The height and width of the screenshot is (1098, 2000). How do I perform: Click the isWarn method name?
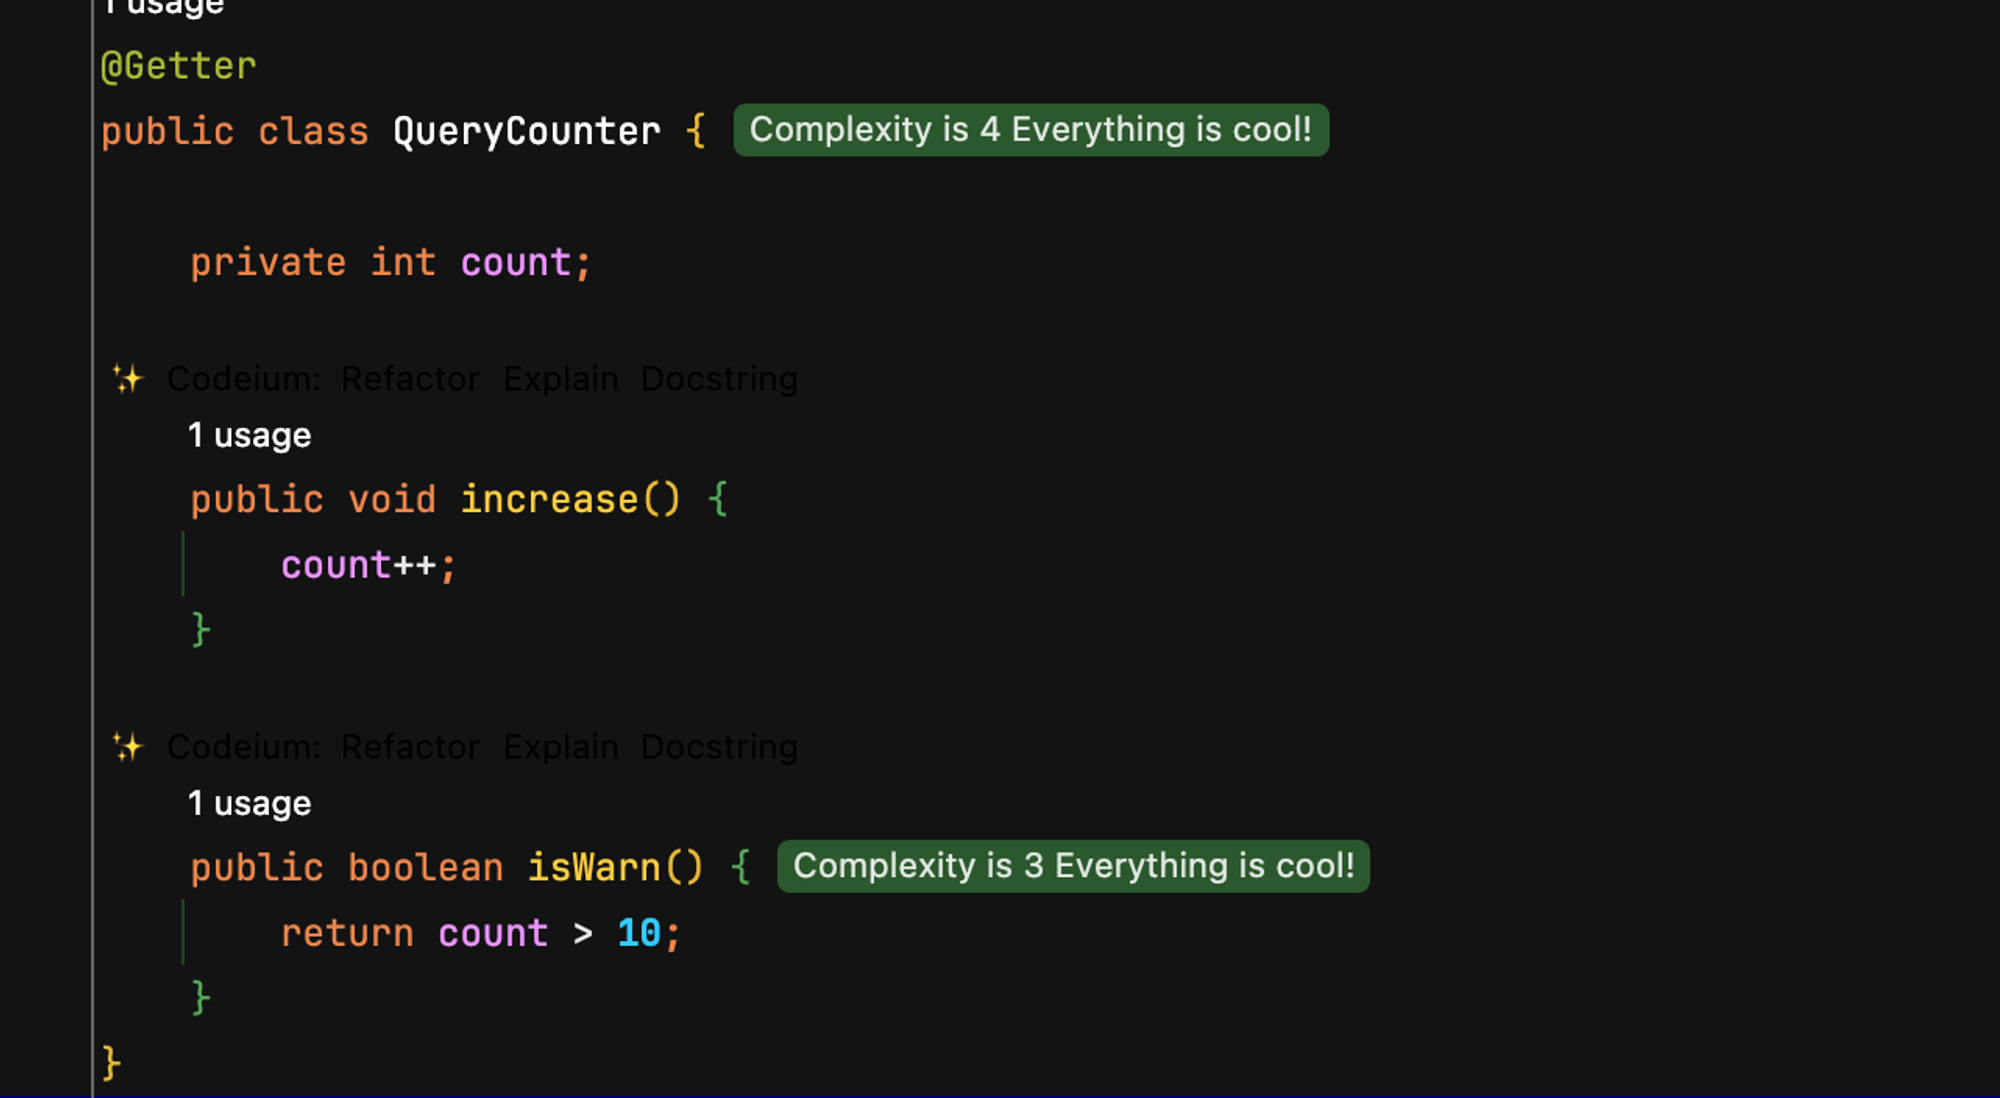click(x=594, y=867)
